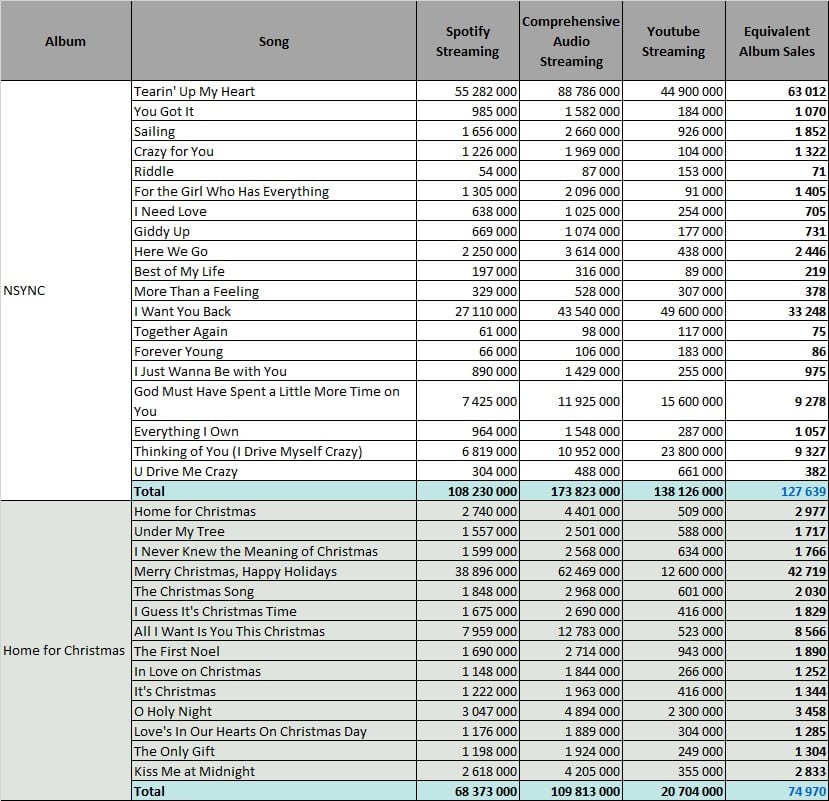The height and width of the screenshot is (801, 829).
Task: Select the U Drive Me Crazy cell
Action: [274, 471]
